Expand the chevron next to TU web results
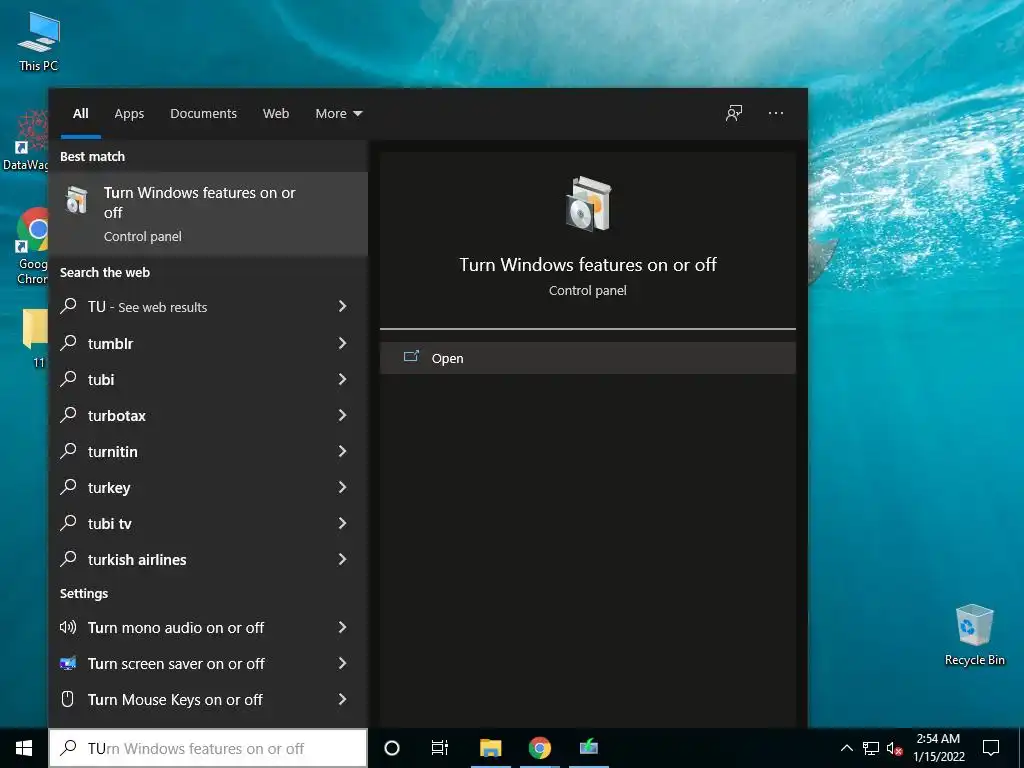Image resolution: width=1024 pixels, height=768 pixels. pyautogui.click(x=342, y=306)
